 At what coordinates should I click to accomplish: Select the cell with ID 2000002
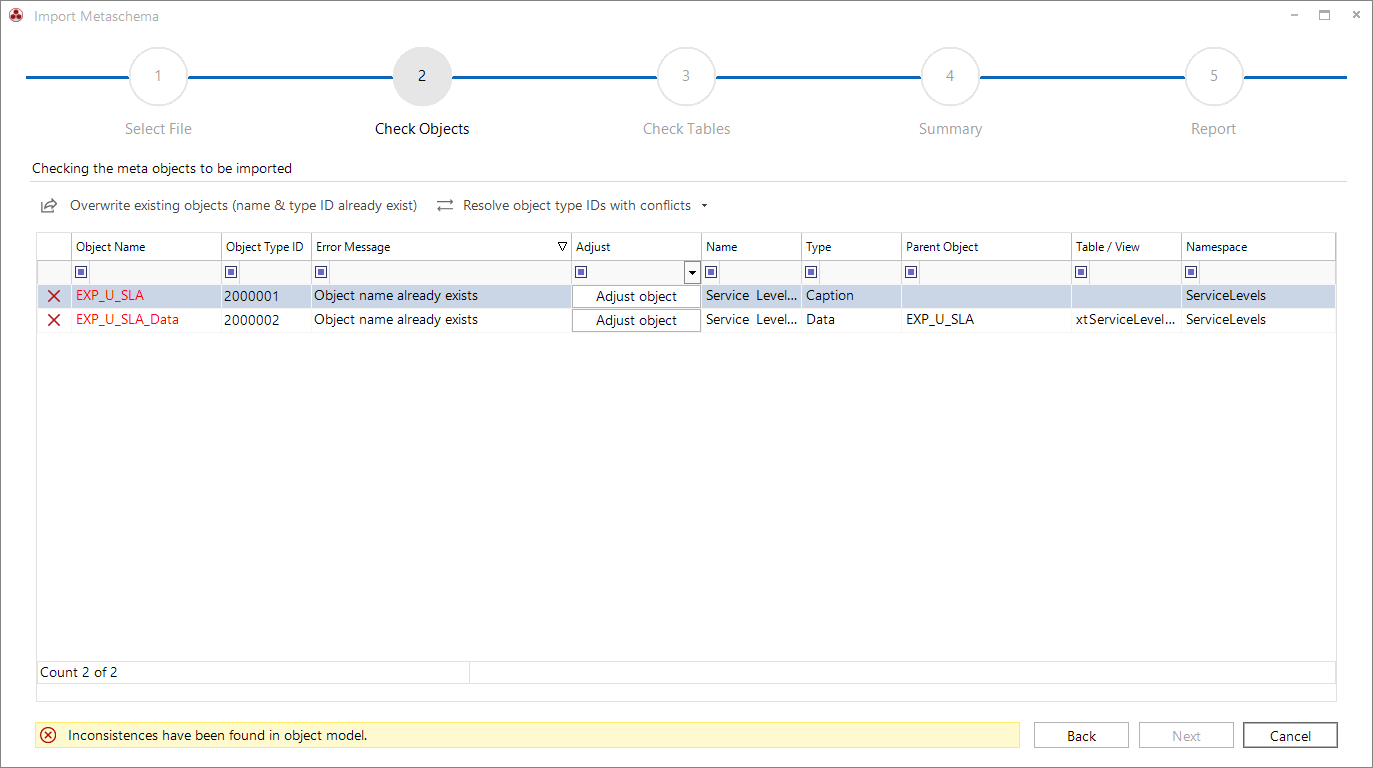(267, 320)
